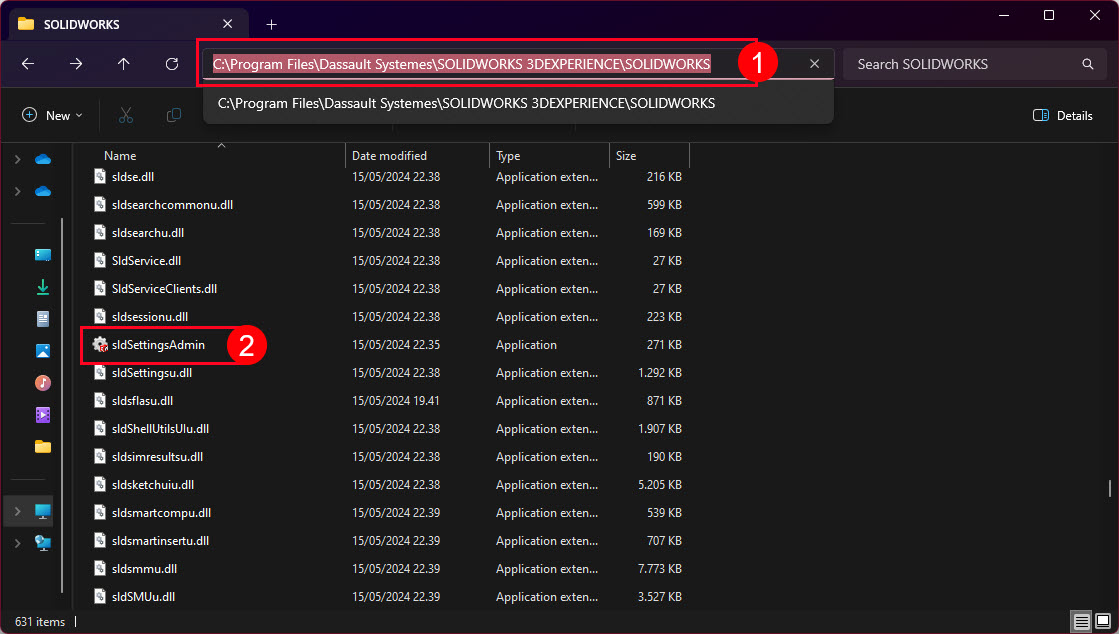Screen dimensions: 1119x634
Task: Select sldsearchu.dll file
Action: [148, 233]
